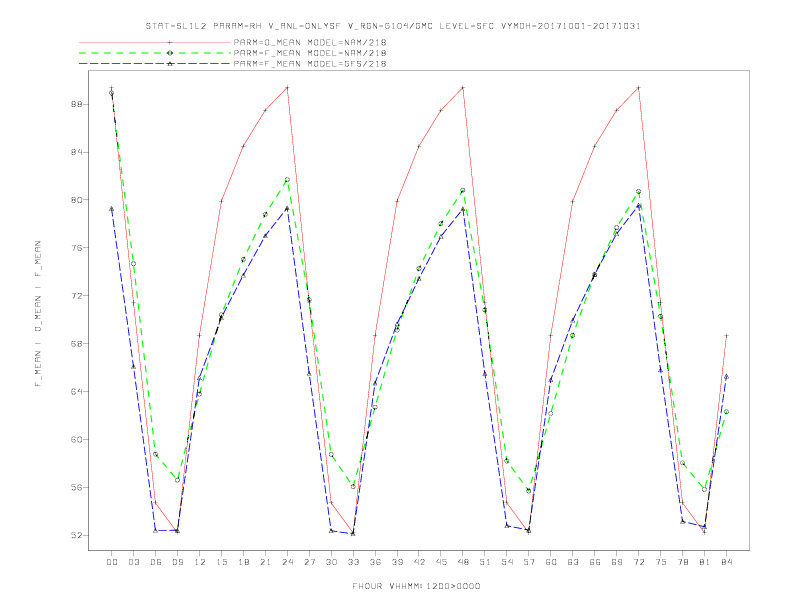Click y-axis tick label 56
Screen dimensions: 792x612
[x=77, y=487]
